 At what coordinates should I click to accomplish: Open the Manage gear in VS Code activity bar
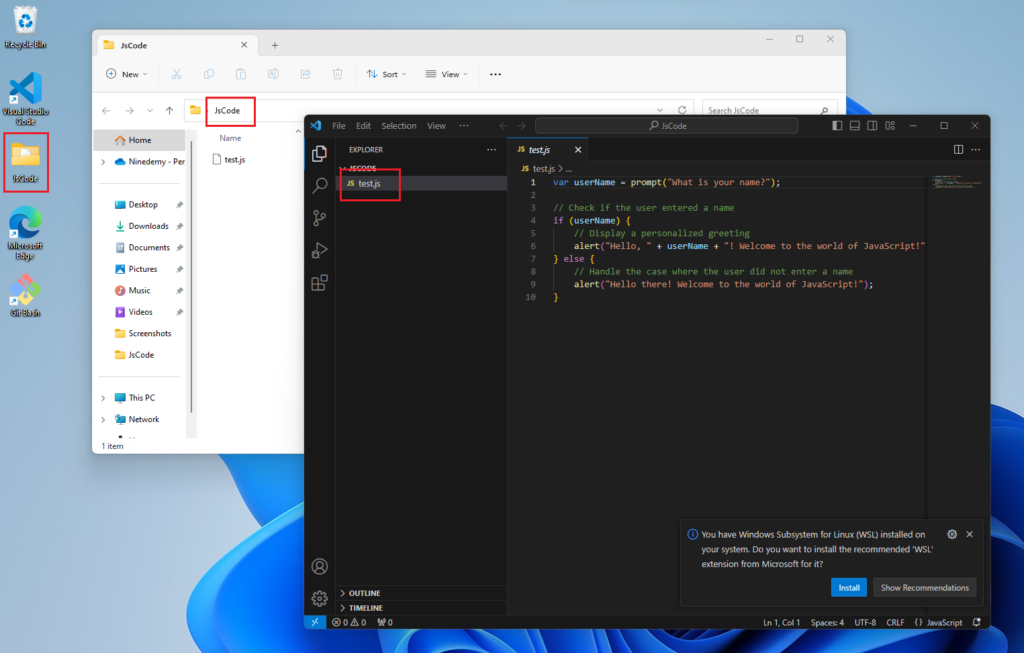(x=319, y=598)
